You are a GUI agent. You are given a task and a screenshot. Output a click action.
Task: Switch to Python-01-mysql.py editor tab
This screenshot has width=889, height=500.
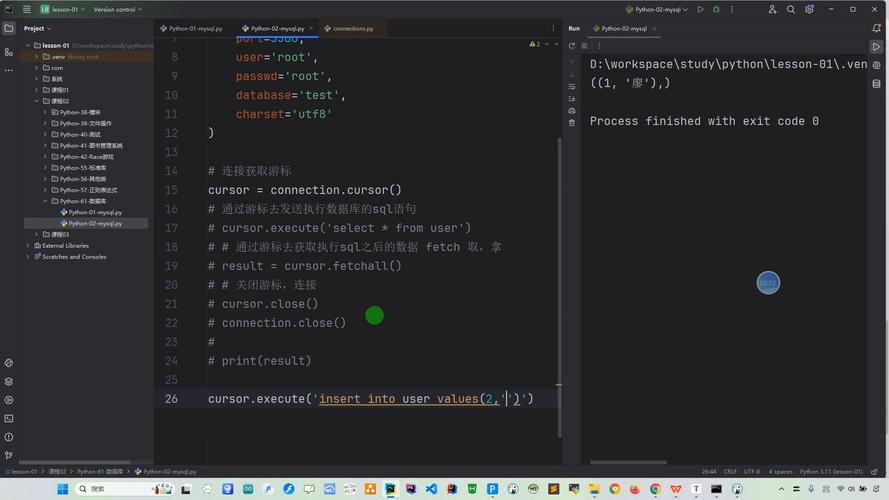(x=192, y=28)
